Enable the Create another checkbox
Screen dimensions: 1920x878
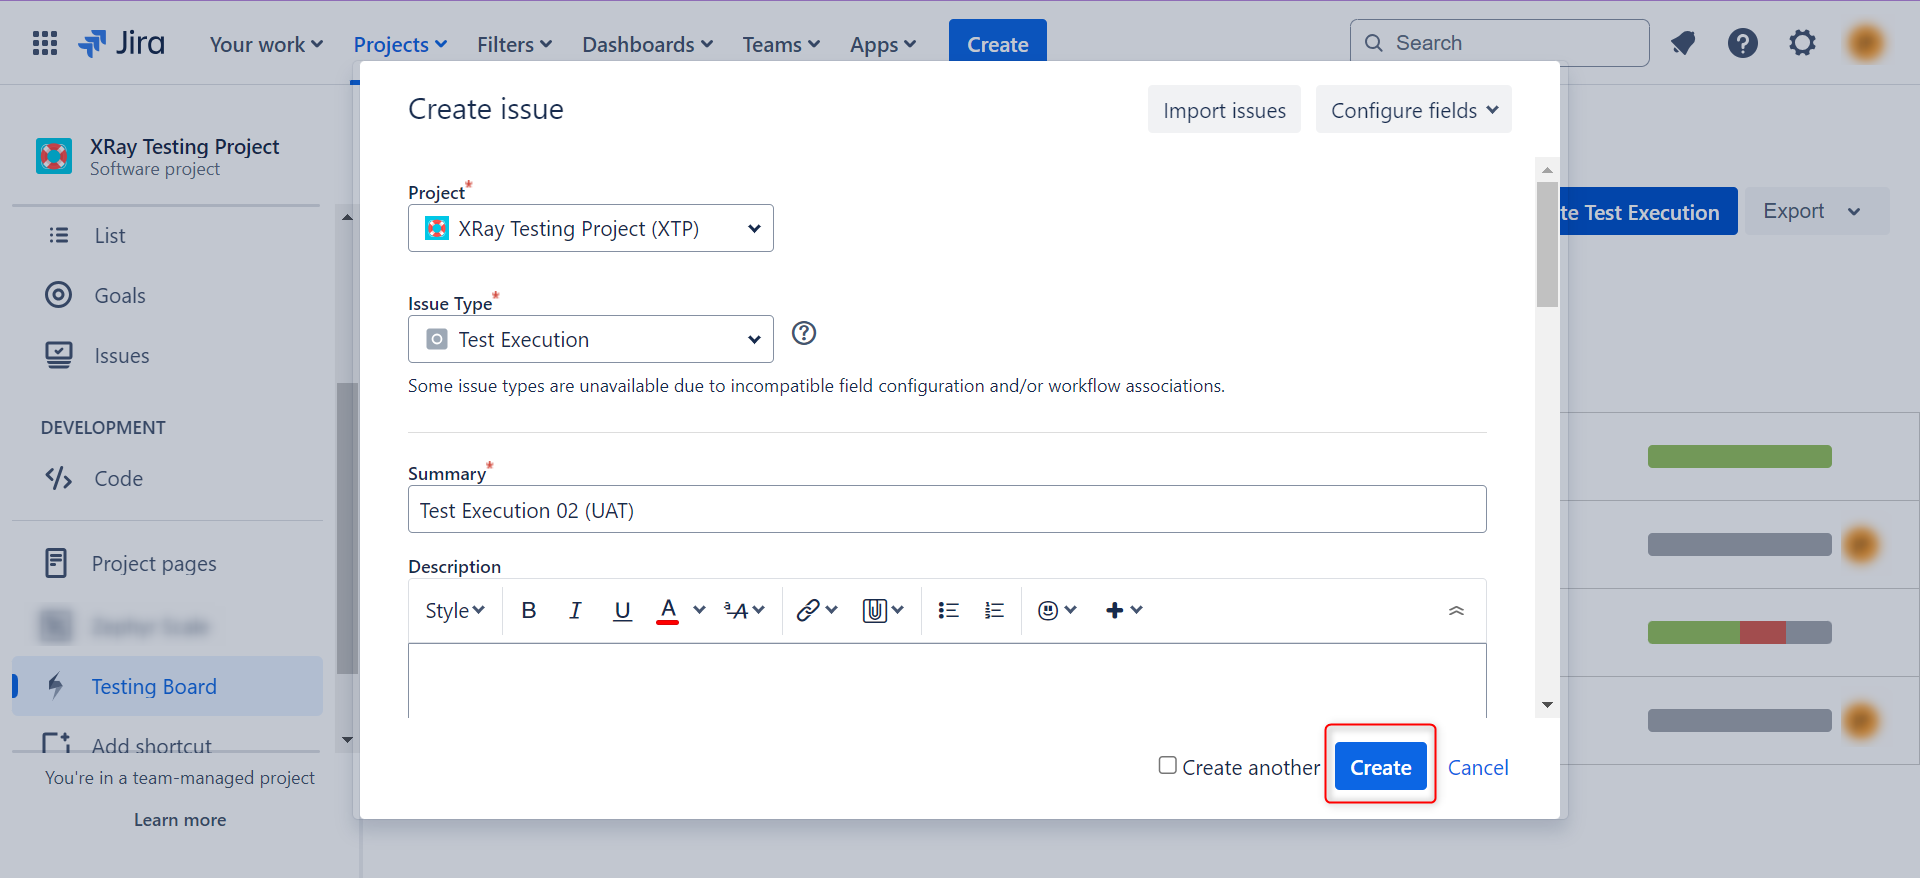click(1167, 766)
